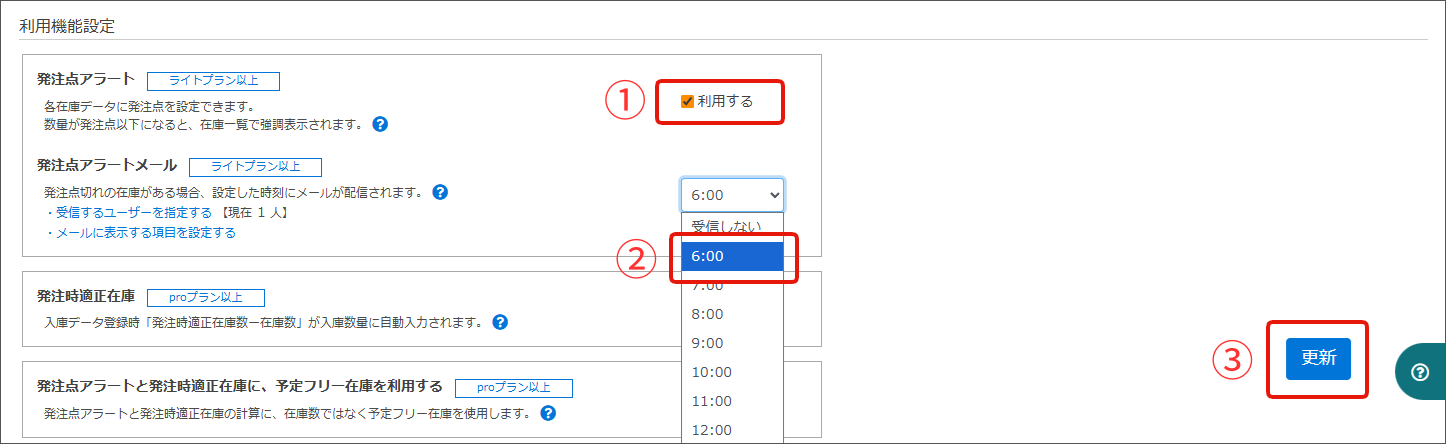Choose 8:00 from the time list
Viewport: 1446px width, 444px height.
(x=732, y=314)
